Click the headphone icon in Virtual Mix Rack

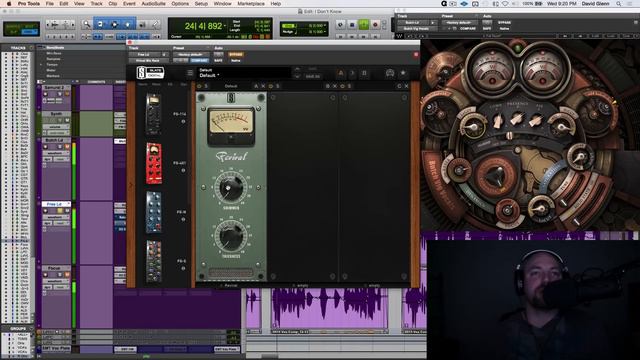(x=390, y=73)
